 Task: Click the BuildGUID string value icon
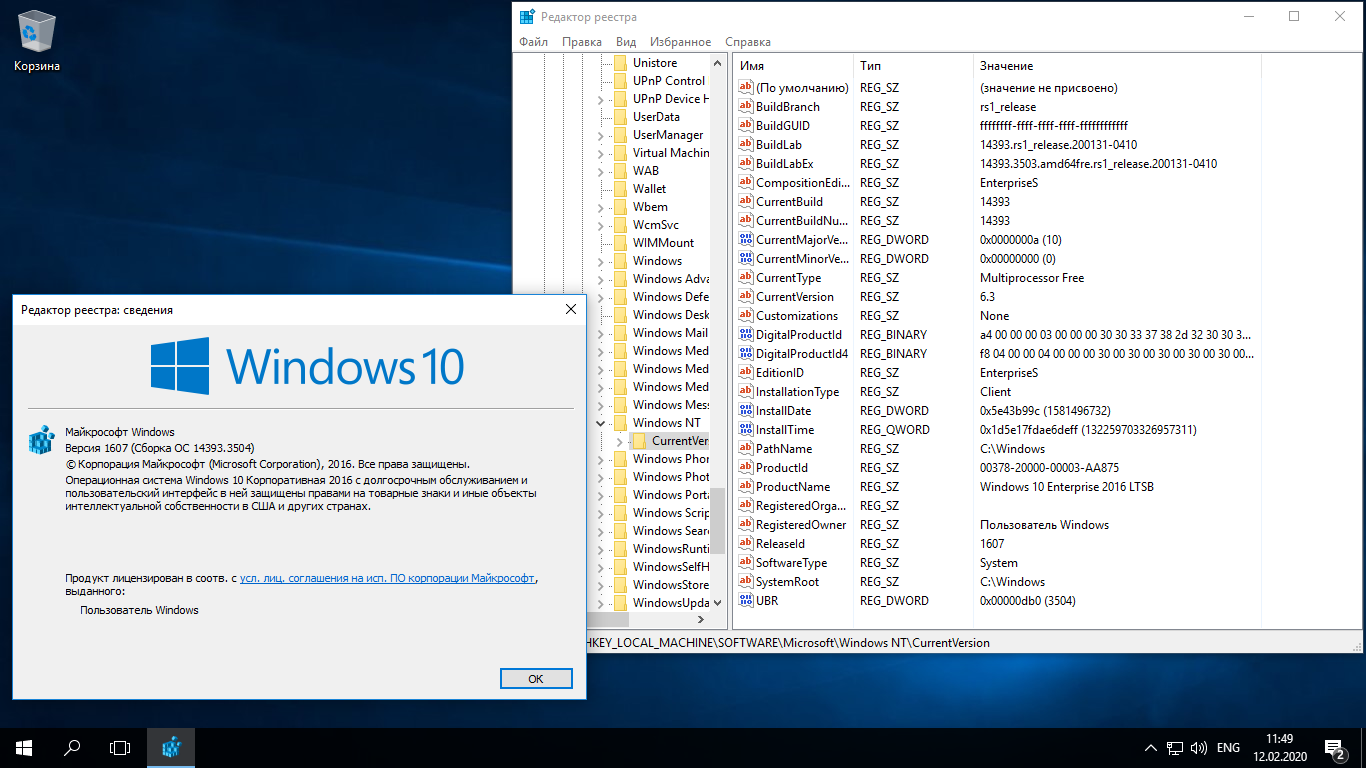pyautogui.click(x=745, y=126)
